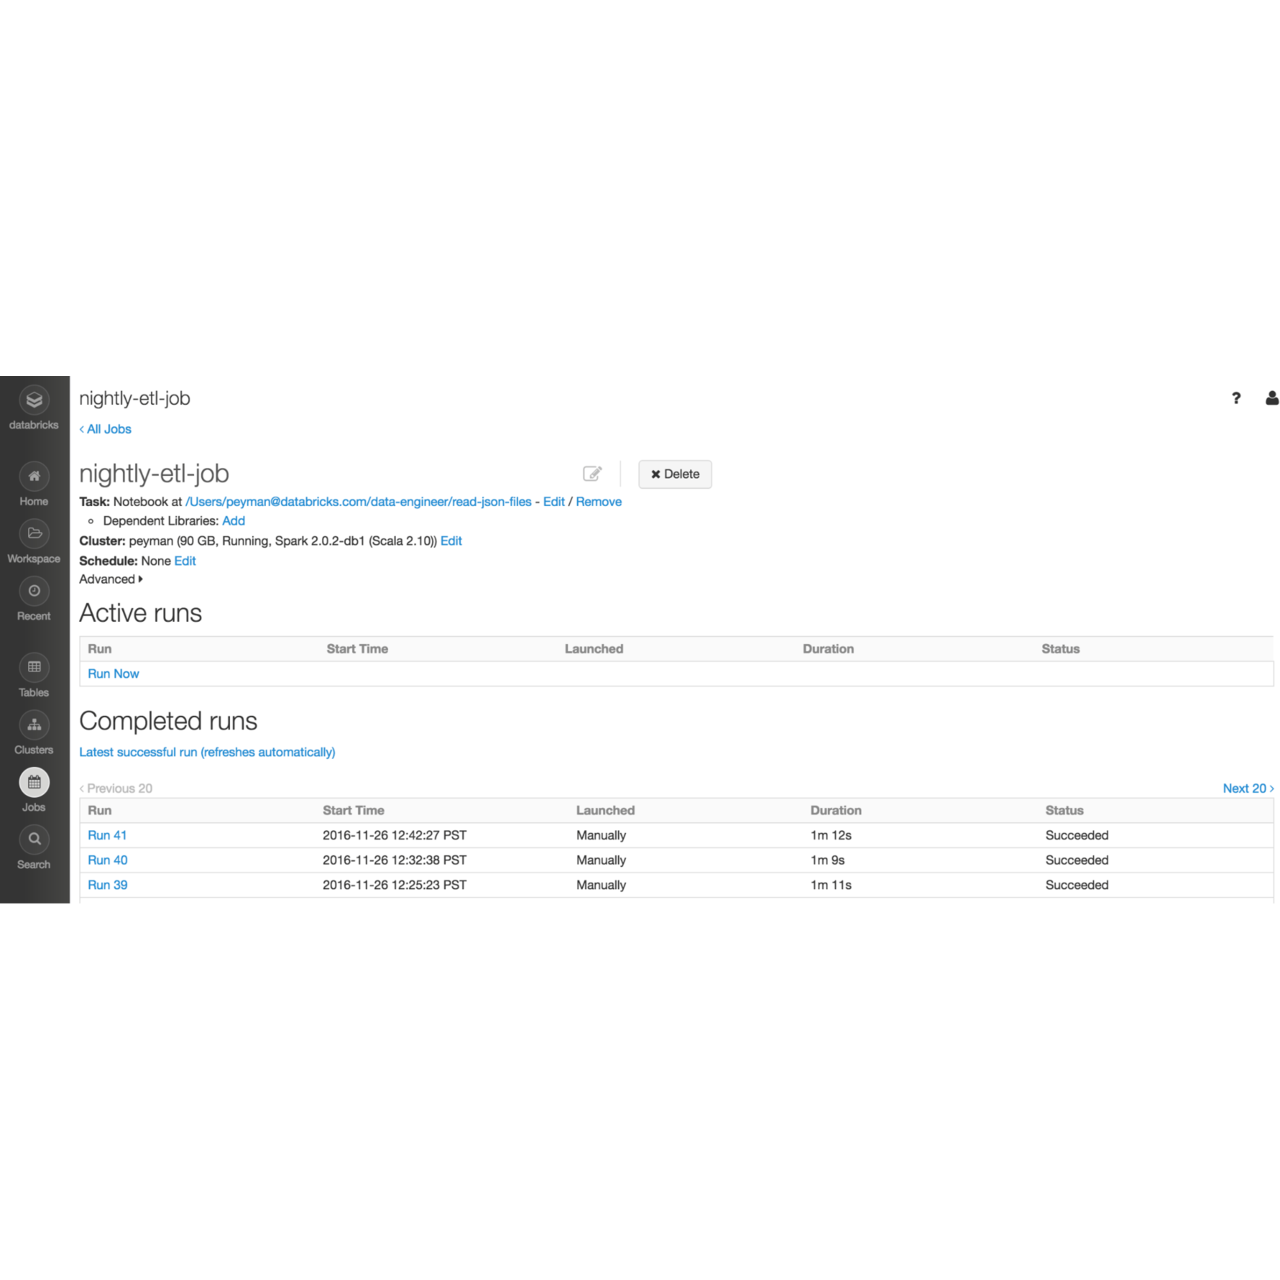Open Run 41 details
The width and height of the screenshot is (1280, 1280).
coord(107,835)
